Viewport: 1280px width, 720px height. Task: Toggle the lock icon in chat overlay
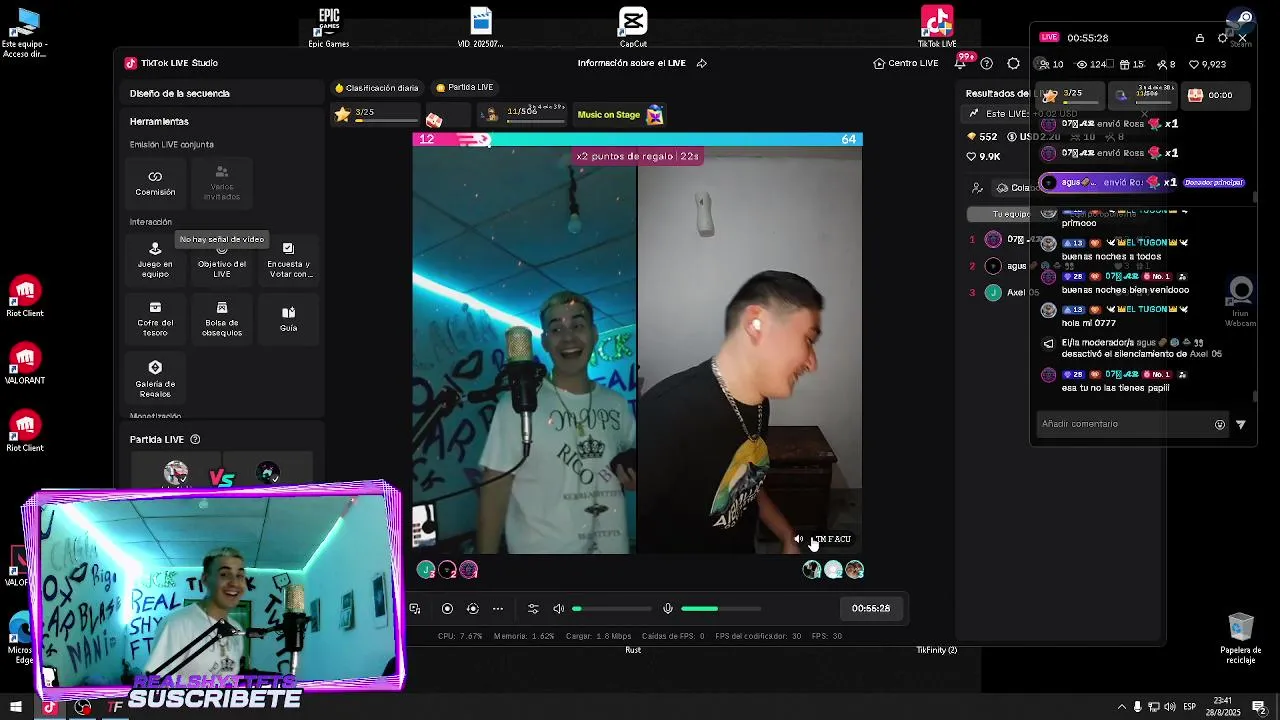click(1200, 38)
